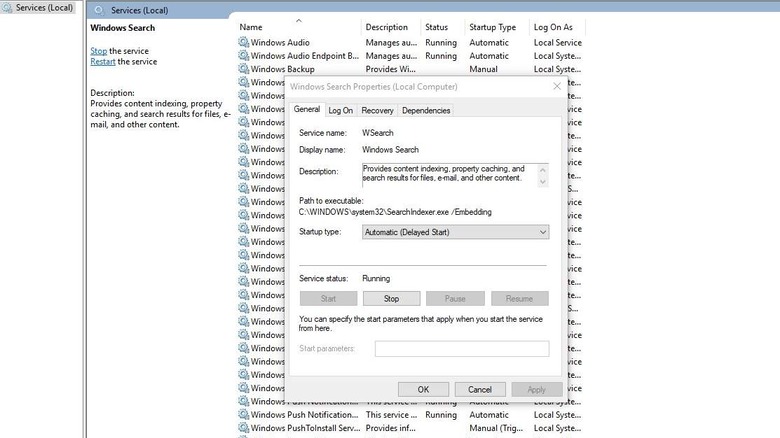The height and width of the screenshot is (438, 780).
Task: Select the Windows Audio Endpoint Builder icon
Action: click(x=243, y=56)
